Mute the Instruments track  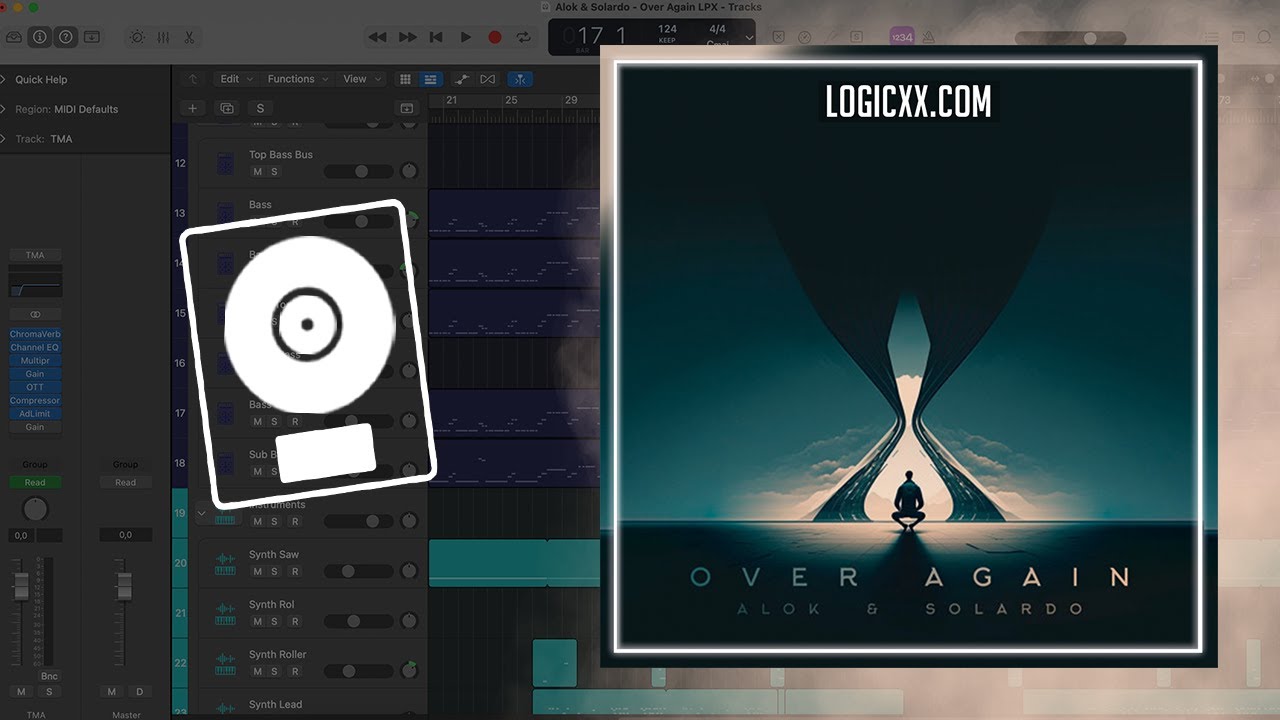pyautogui.click(x=257, y=521)
